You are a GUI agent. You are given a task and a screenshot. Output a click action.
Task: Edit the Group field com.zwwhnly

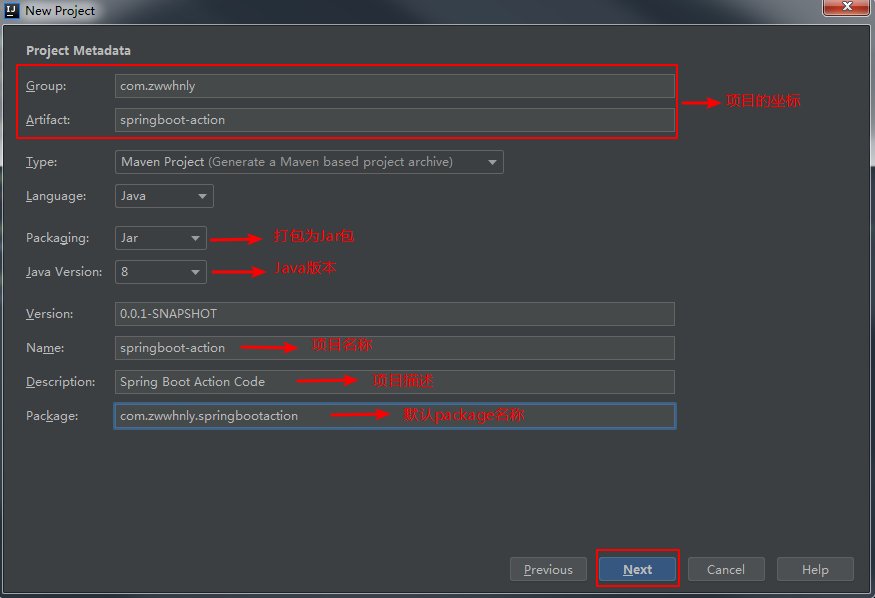click(x=395, y=86)
